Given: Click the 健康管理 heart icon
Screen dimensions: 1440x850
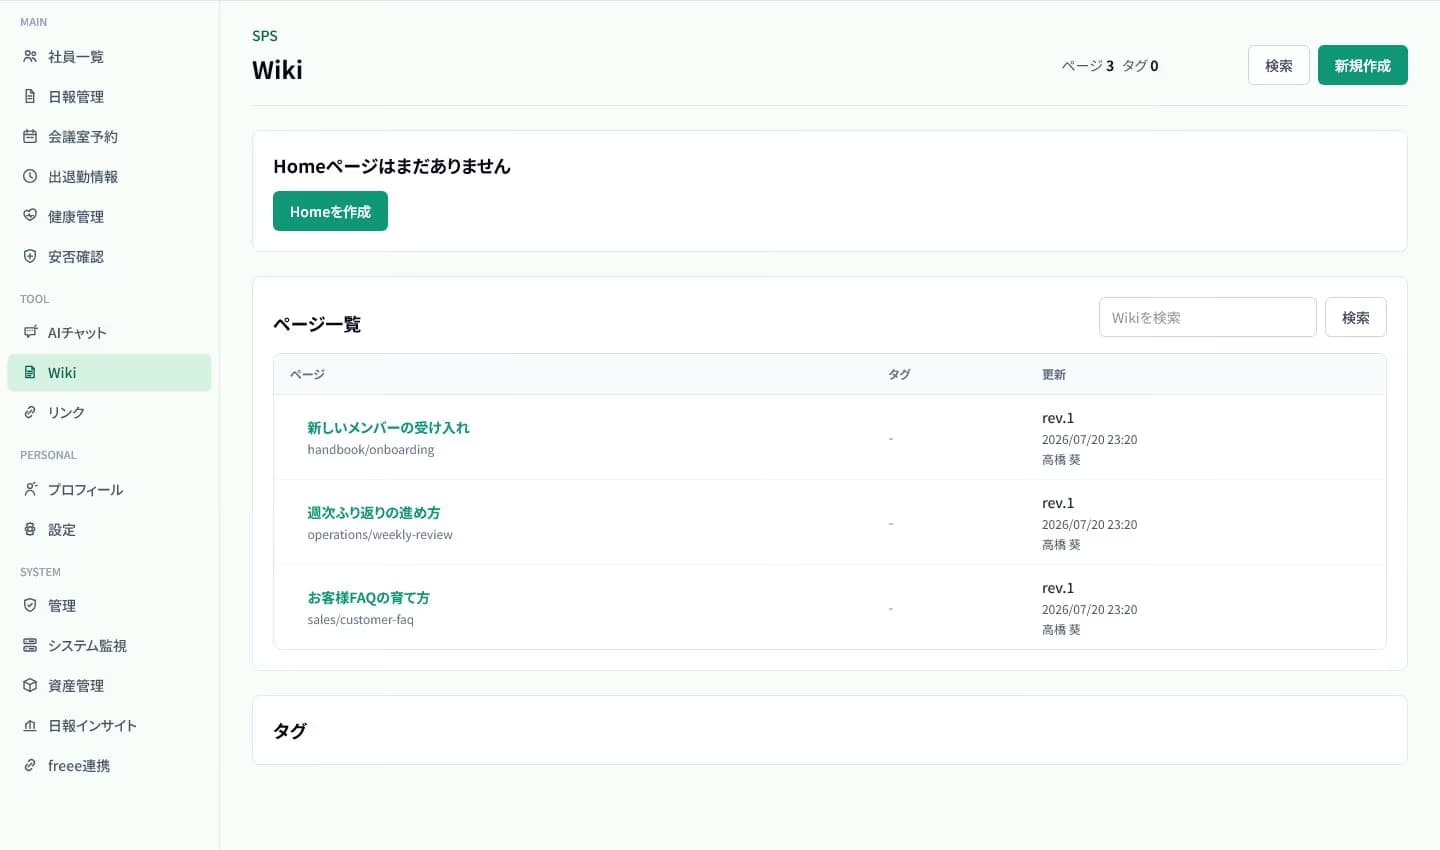Looking at the screenshot, I should tap(30, 216).
